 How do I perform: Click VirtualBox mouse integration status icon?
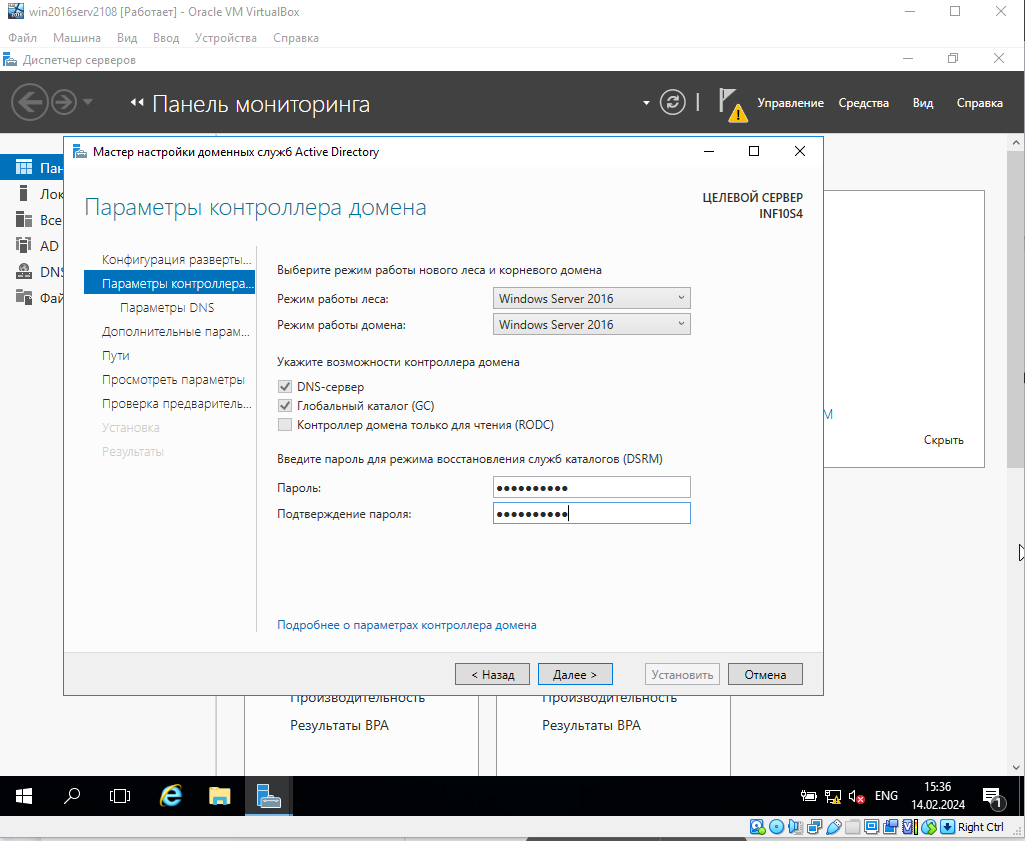(929, 827)
